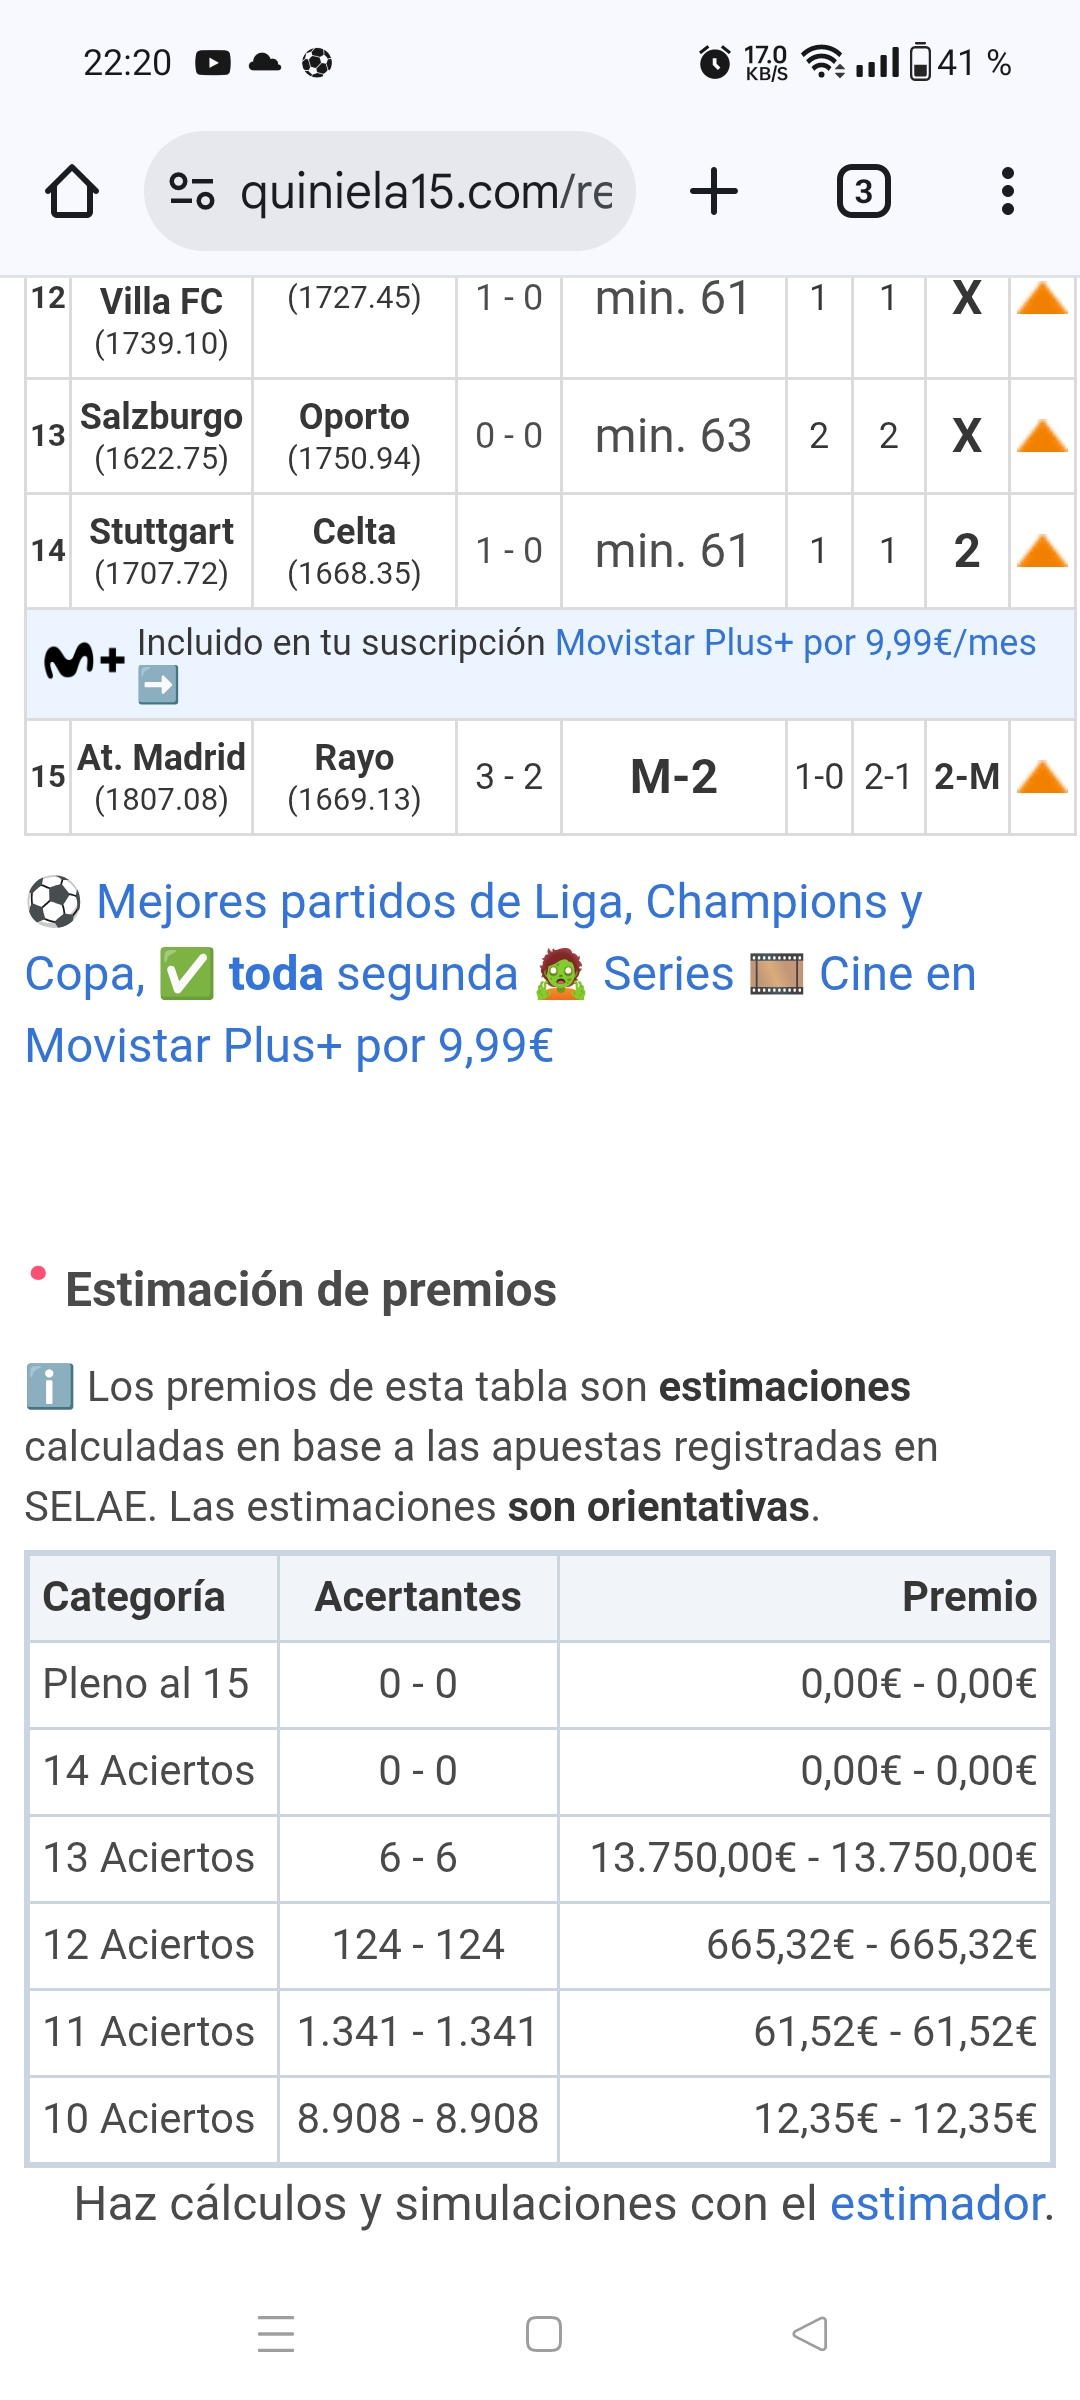Tap the Android home navigation button

pyautogui.click(x=543, y=2334)
